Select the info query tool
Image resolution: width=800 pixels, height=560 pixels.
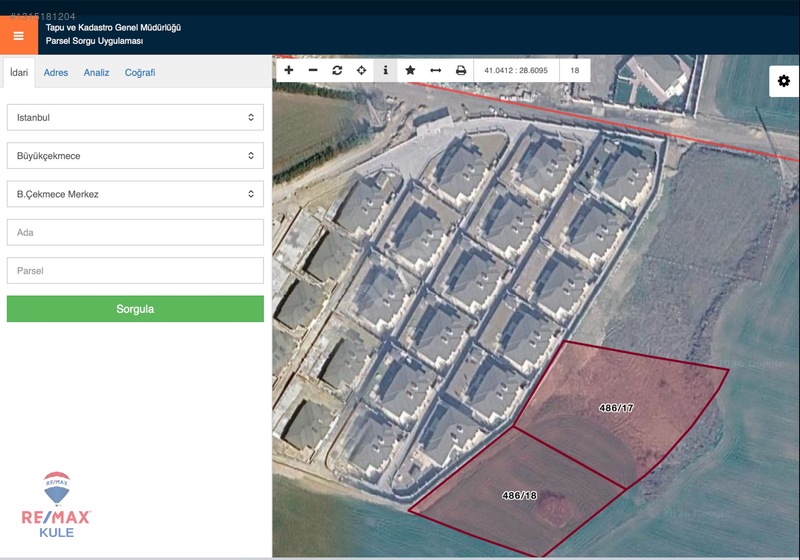pyautogui.click(x=386, y=70)
